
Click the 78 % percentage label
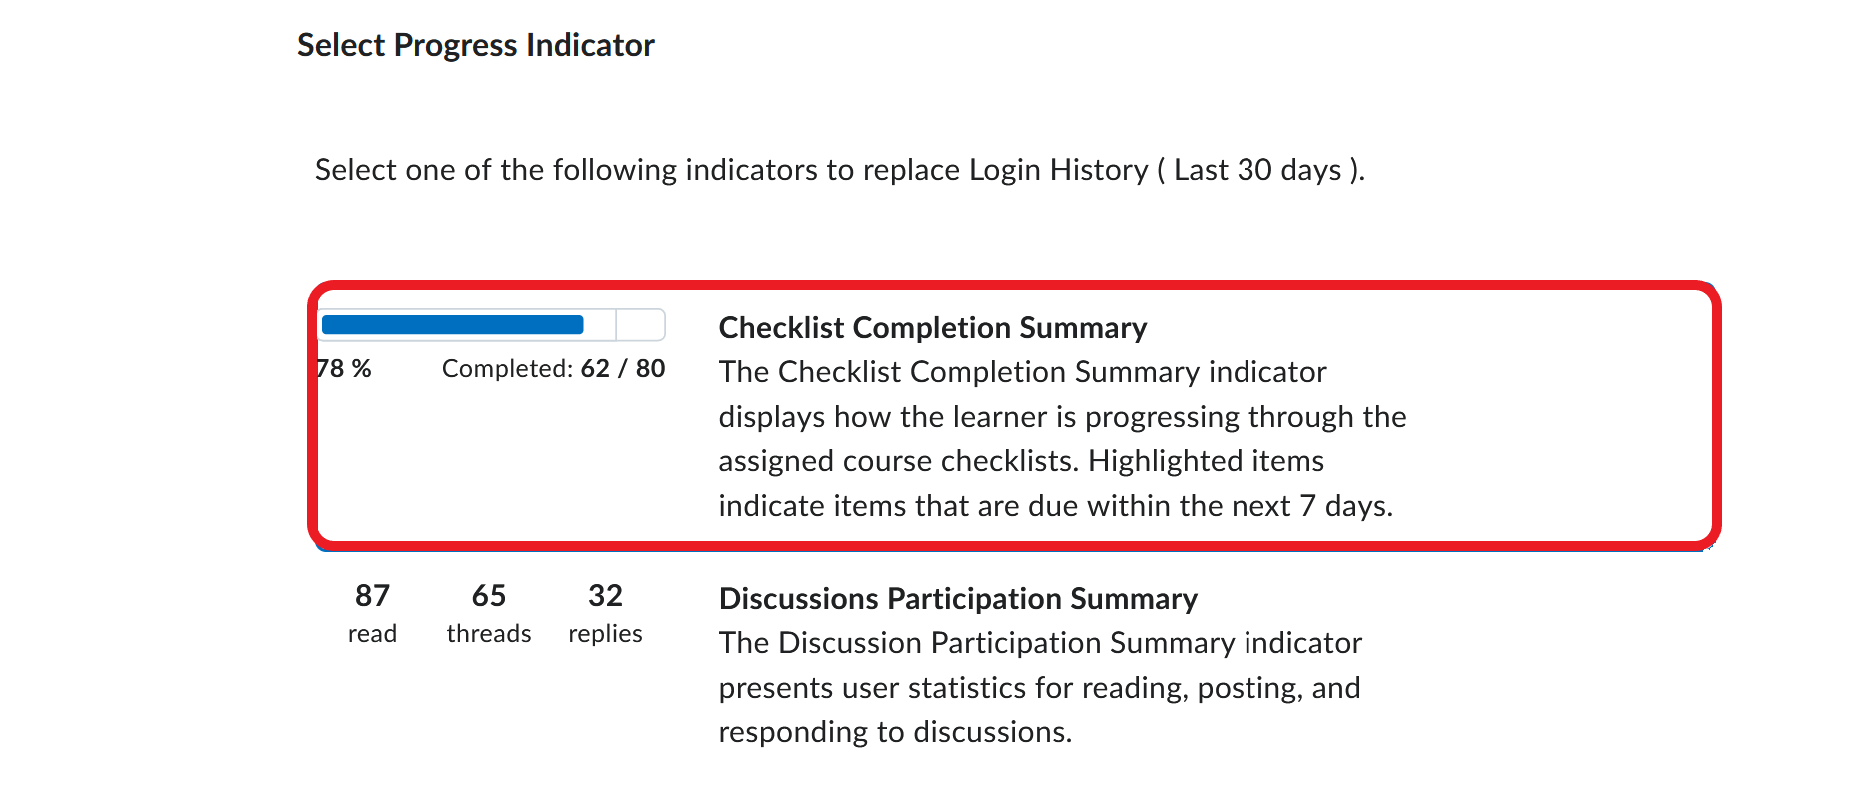point(343,368)
